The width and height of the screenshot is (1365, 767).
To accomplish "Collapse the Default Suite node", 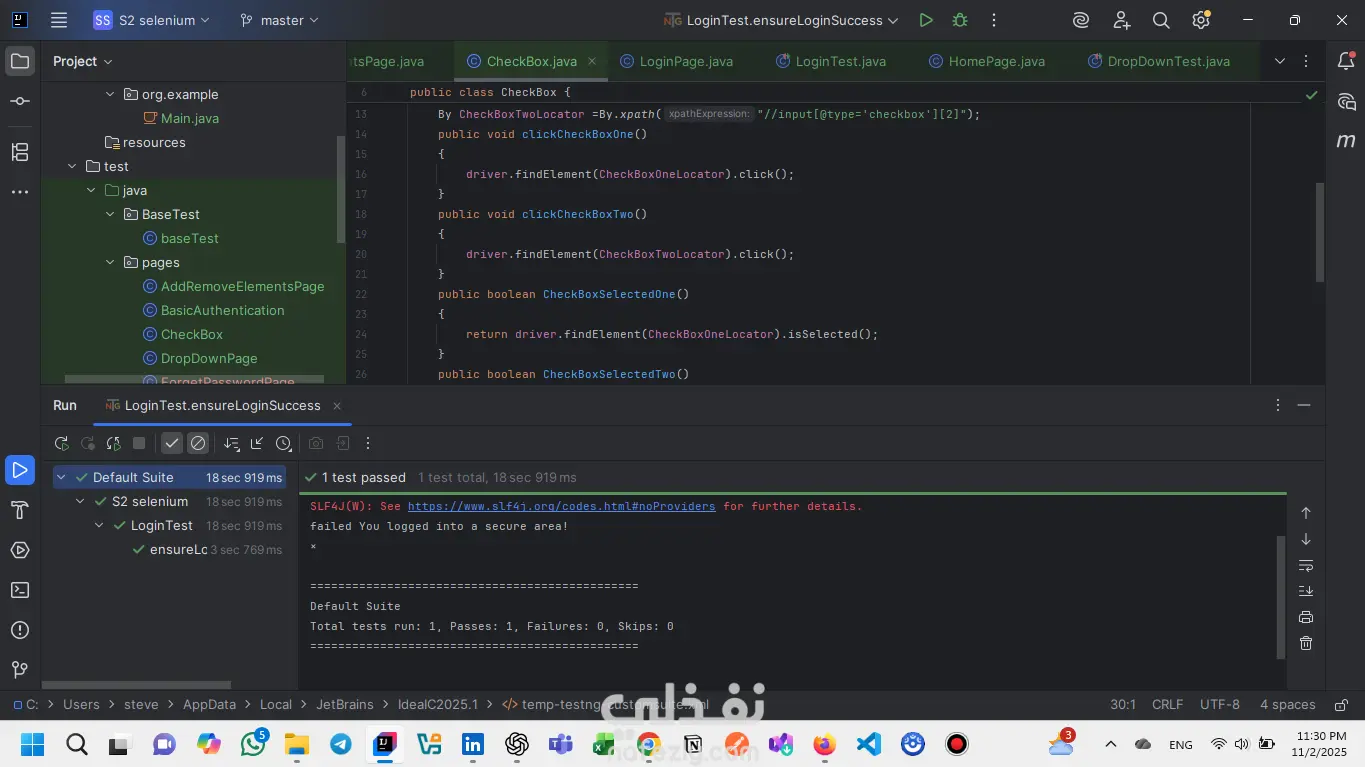I will tap(62, 477).
